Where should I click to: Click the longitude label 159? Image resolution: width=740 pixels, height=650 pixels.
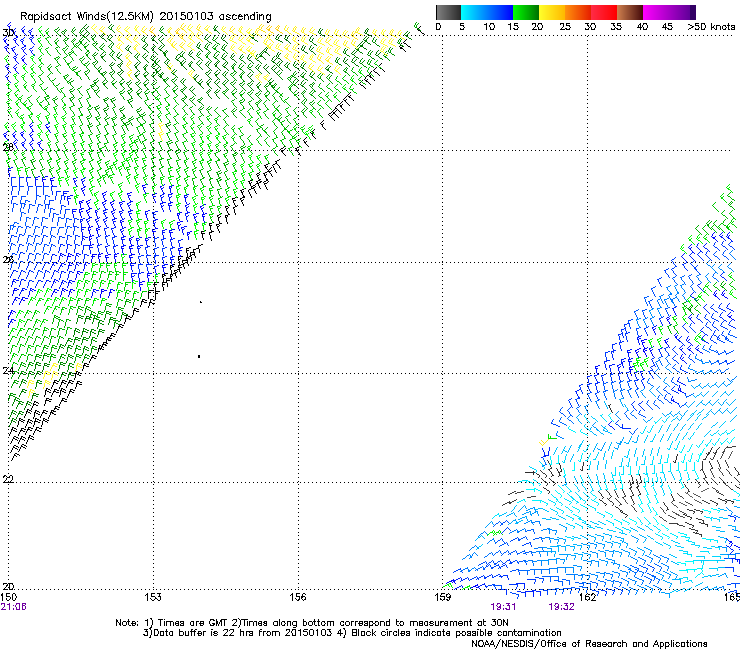(443, 597)
